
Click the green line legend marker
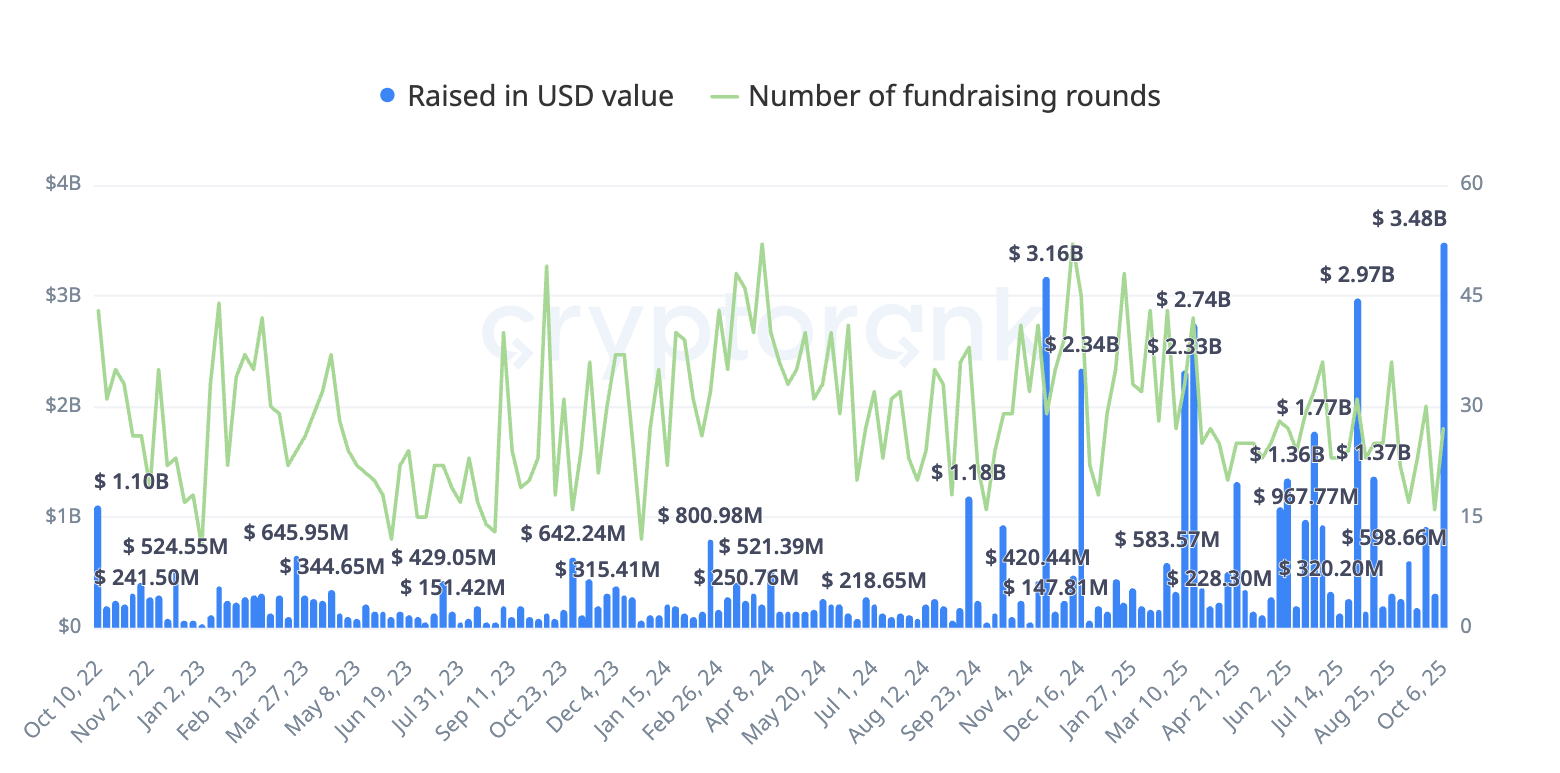point(725,96)
